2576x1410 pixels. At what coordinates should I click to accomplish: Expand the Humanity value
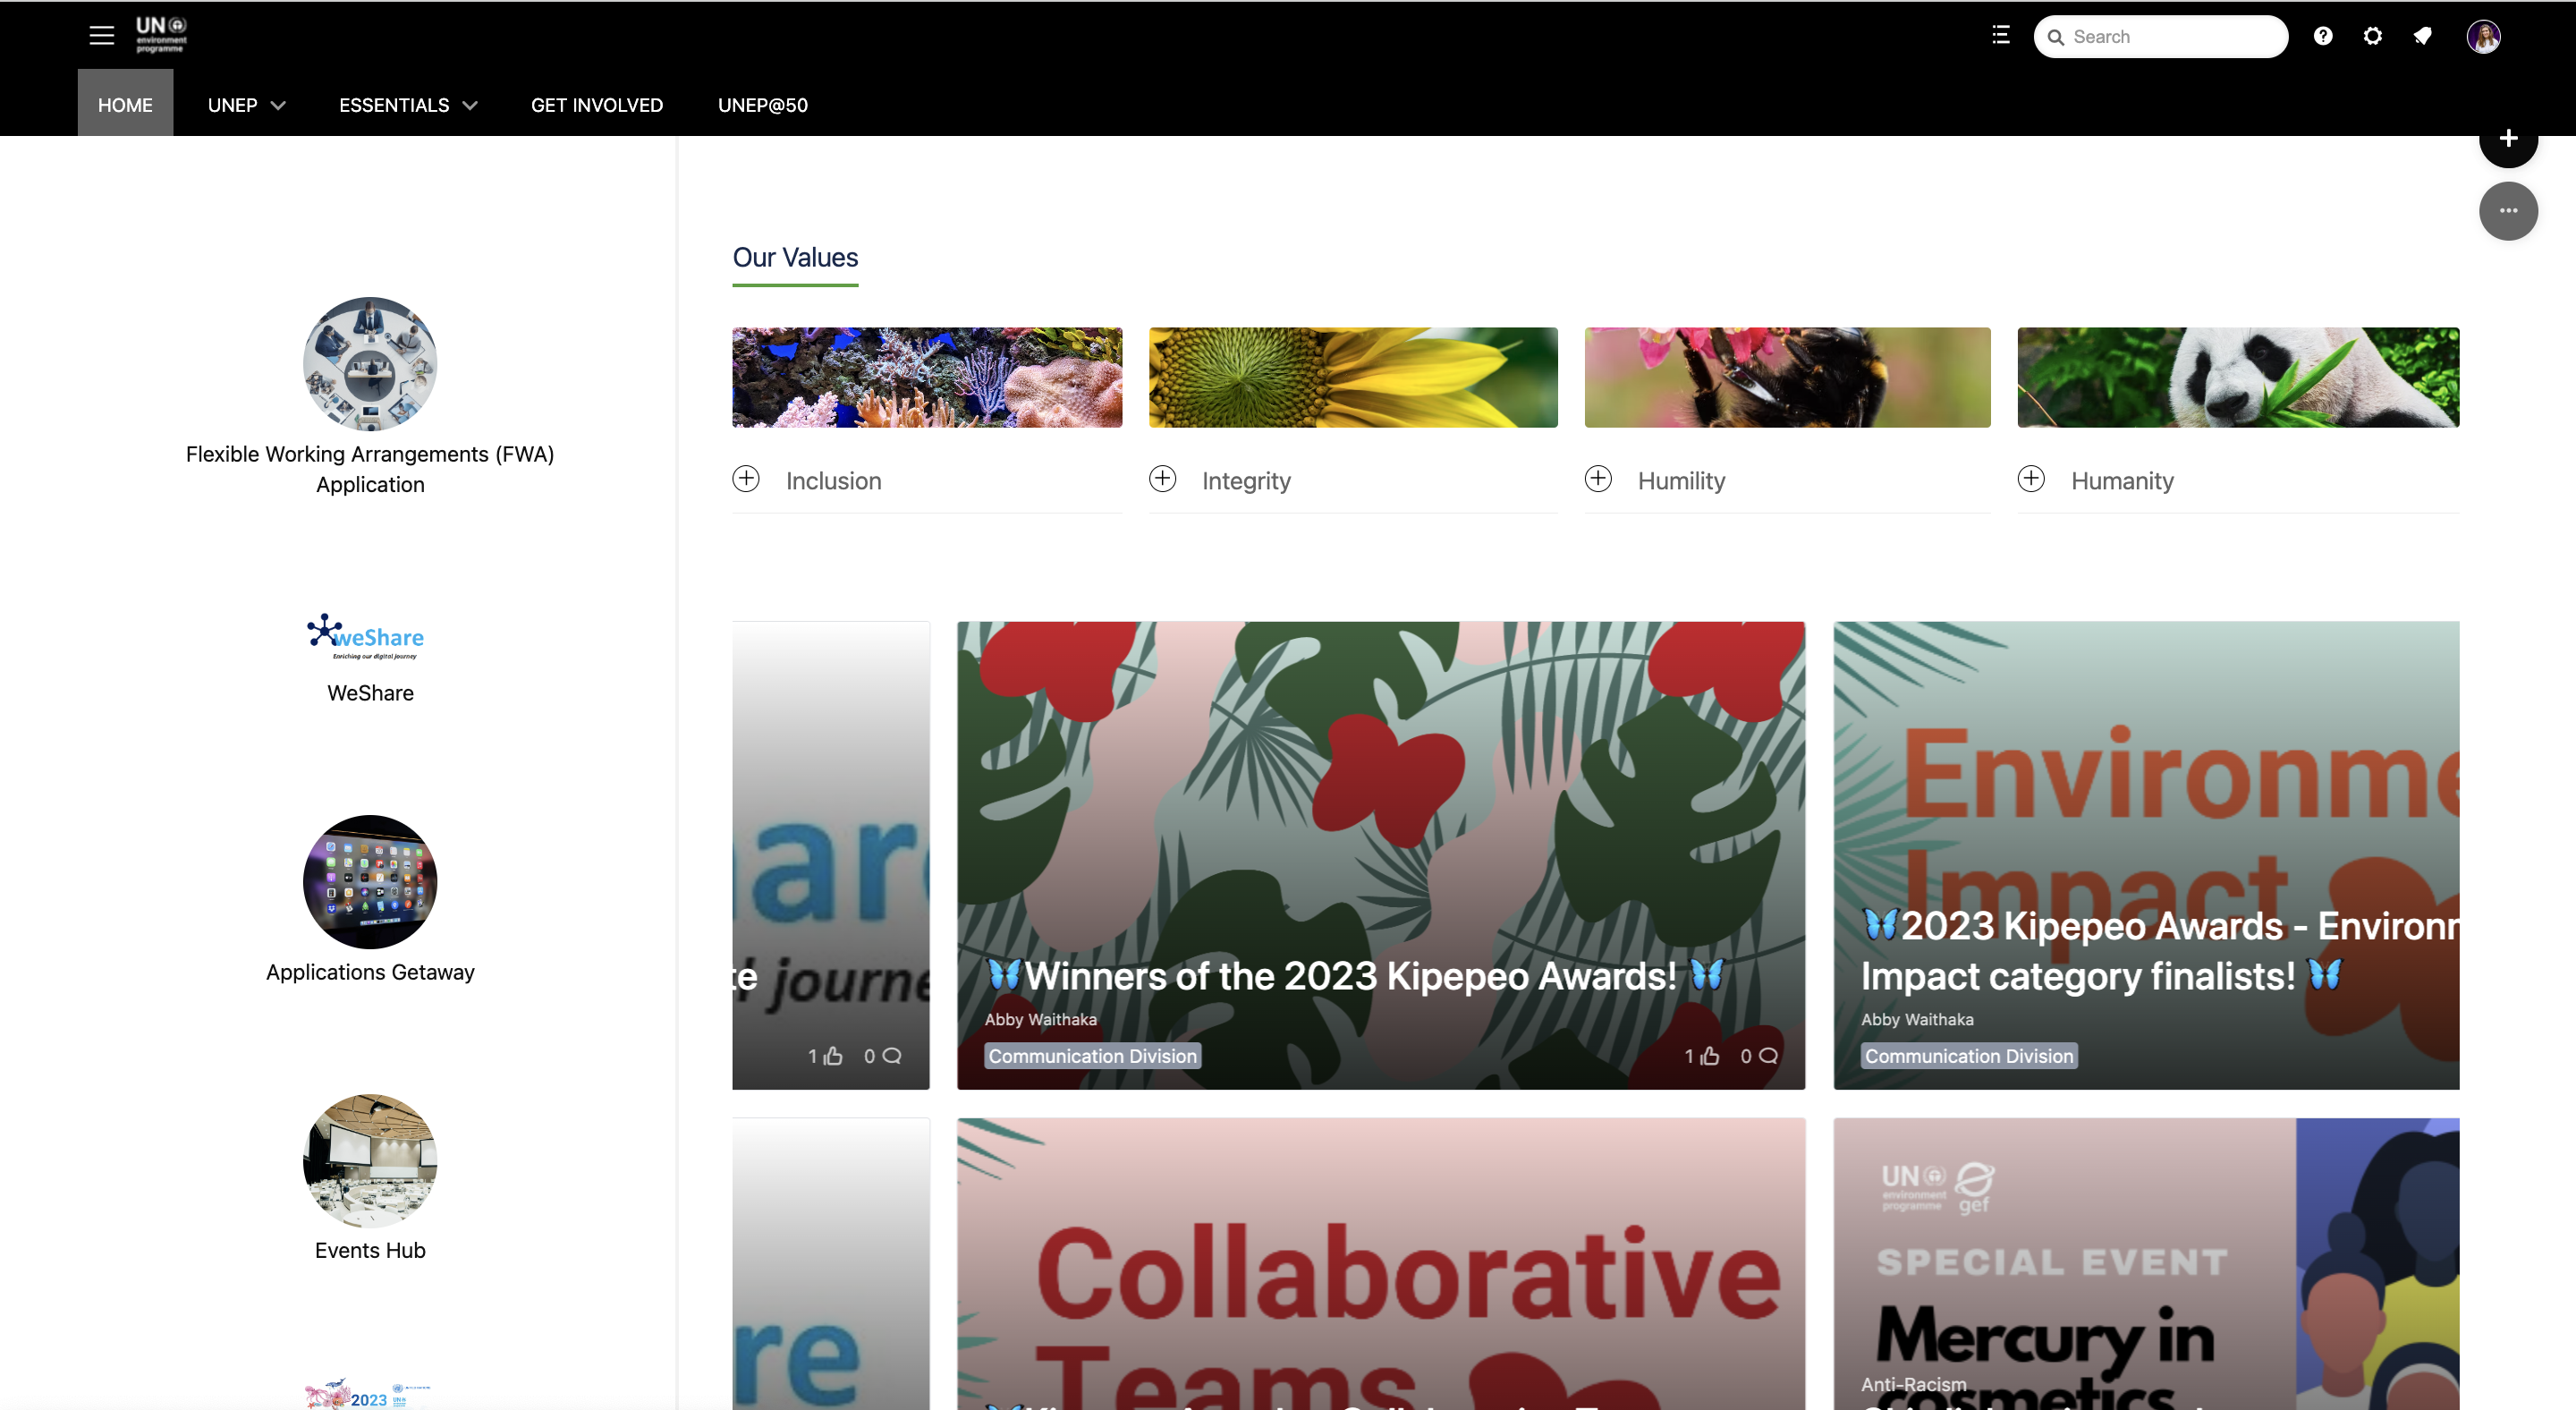[x=2031, y=479]
